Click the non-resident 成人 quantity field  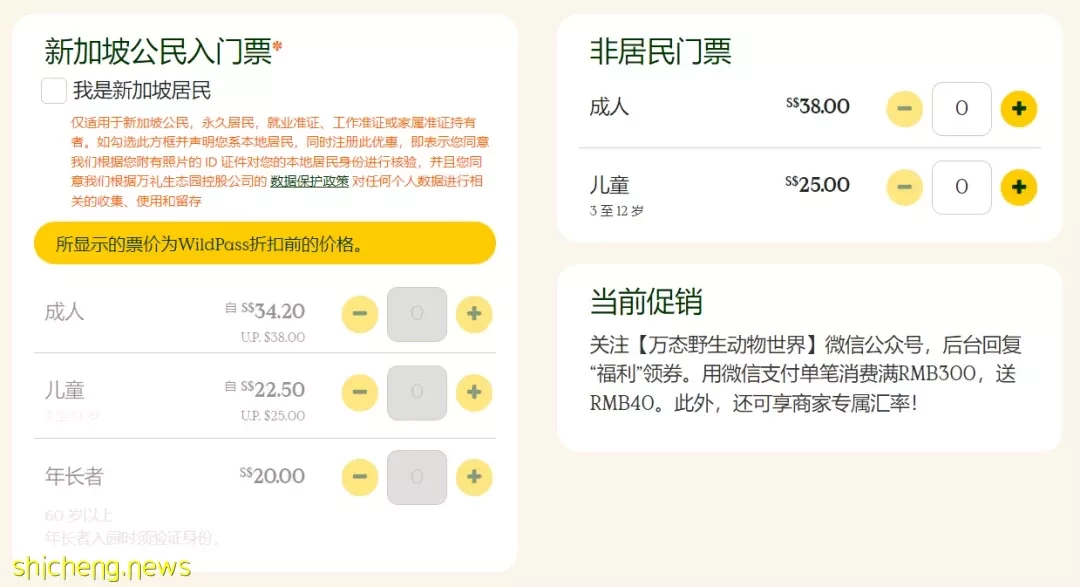tap(962, 109)
